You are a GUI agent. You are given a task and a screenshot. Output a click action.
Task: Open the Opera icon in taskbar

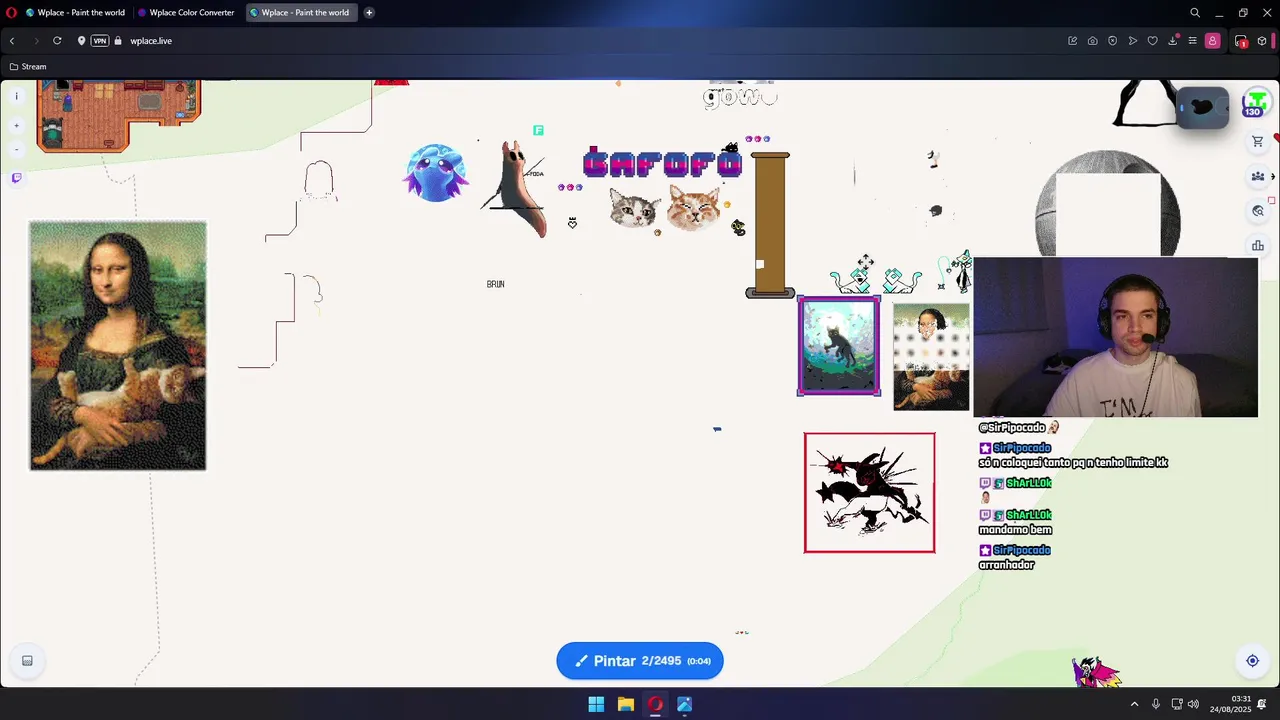coord(655,704)
